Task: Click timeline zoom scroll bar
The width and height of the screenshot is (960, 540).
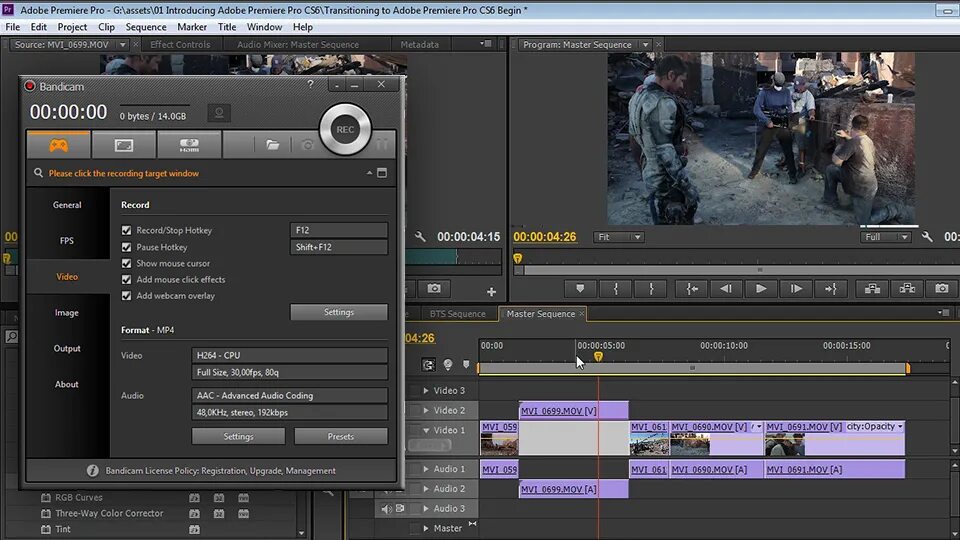Action: (692, 368)
